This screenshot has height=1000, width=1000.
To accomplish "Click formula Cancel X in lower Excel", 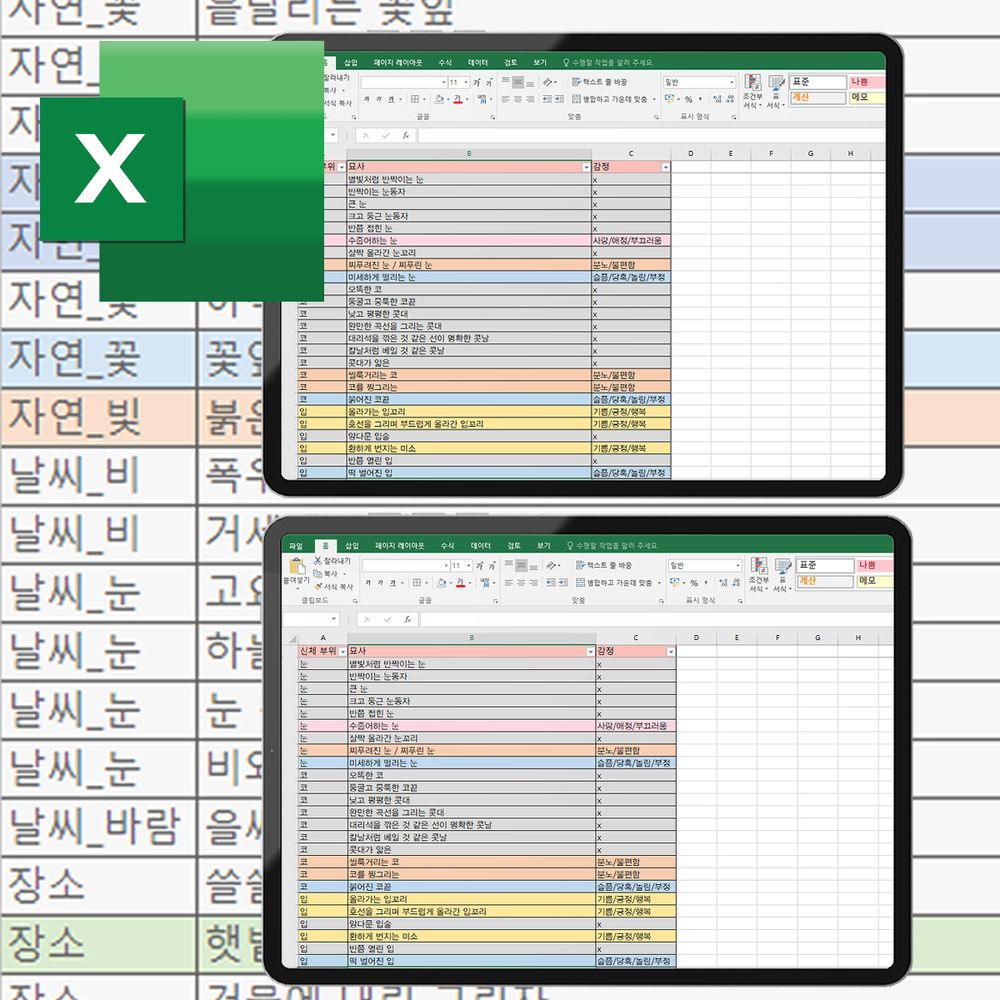I will (x=367, y=619).
